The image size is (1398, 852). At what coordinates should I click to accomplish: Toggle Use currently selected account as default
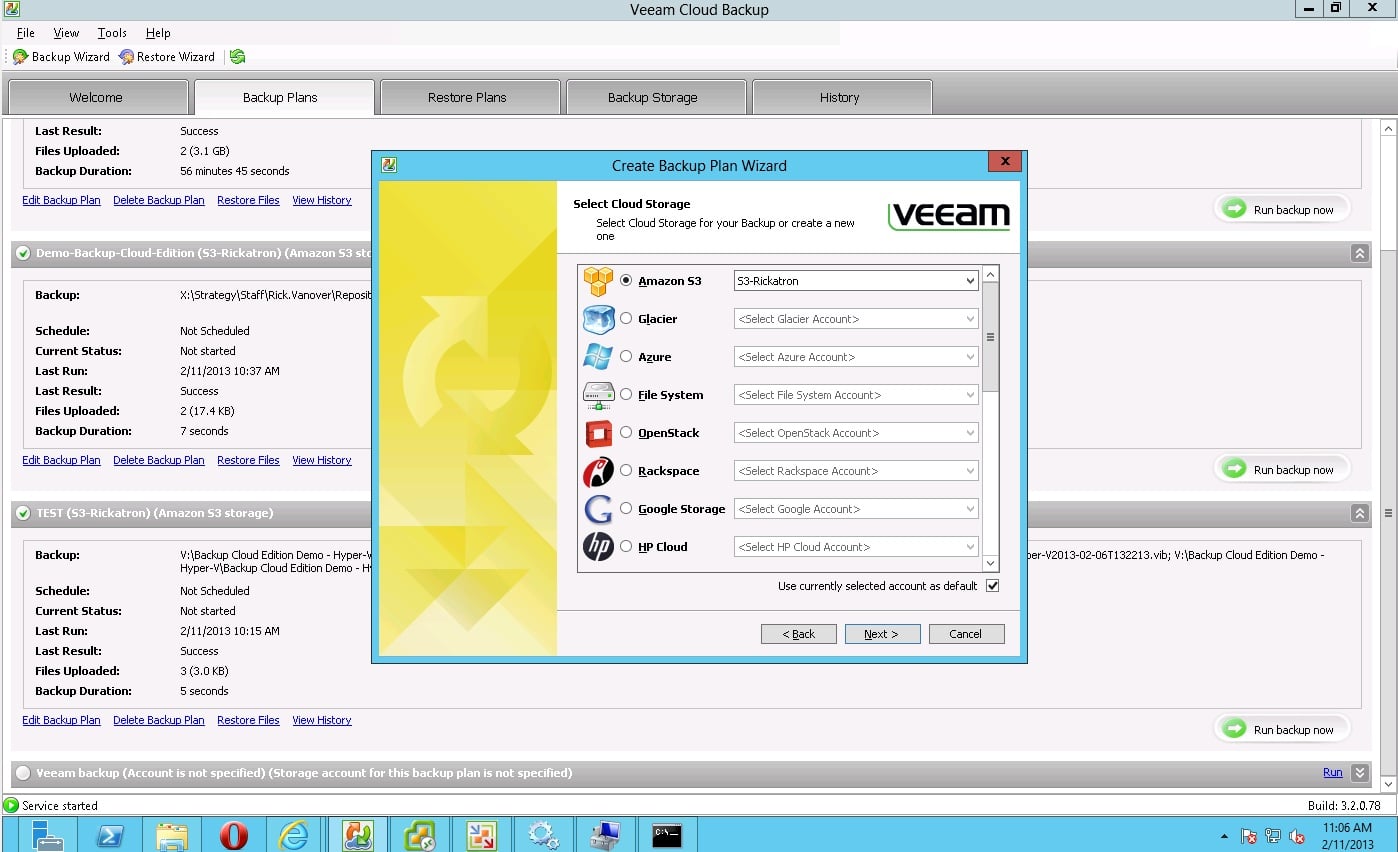[992, 586]
